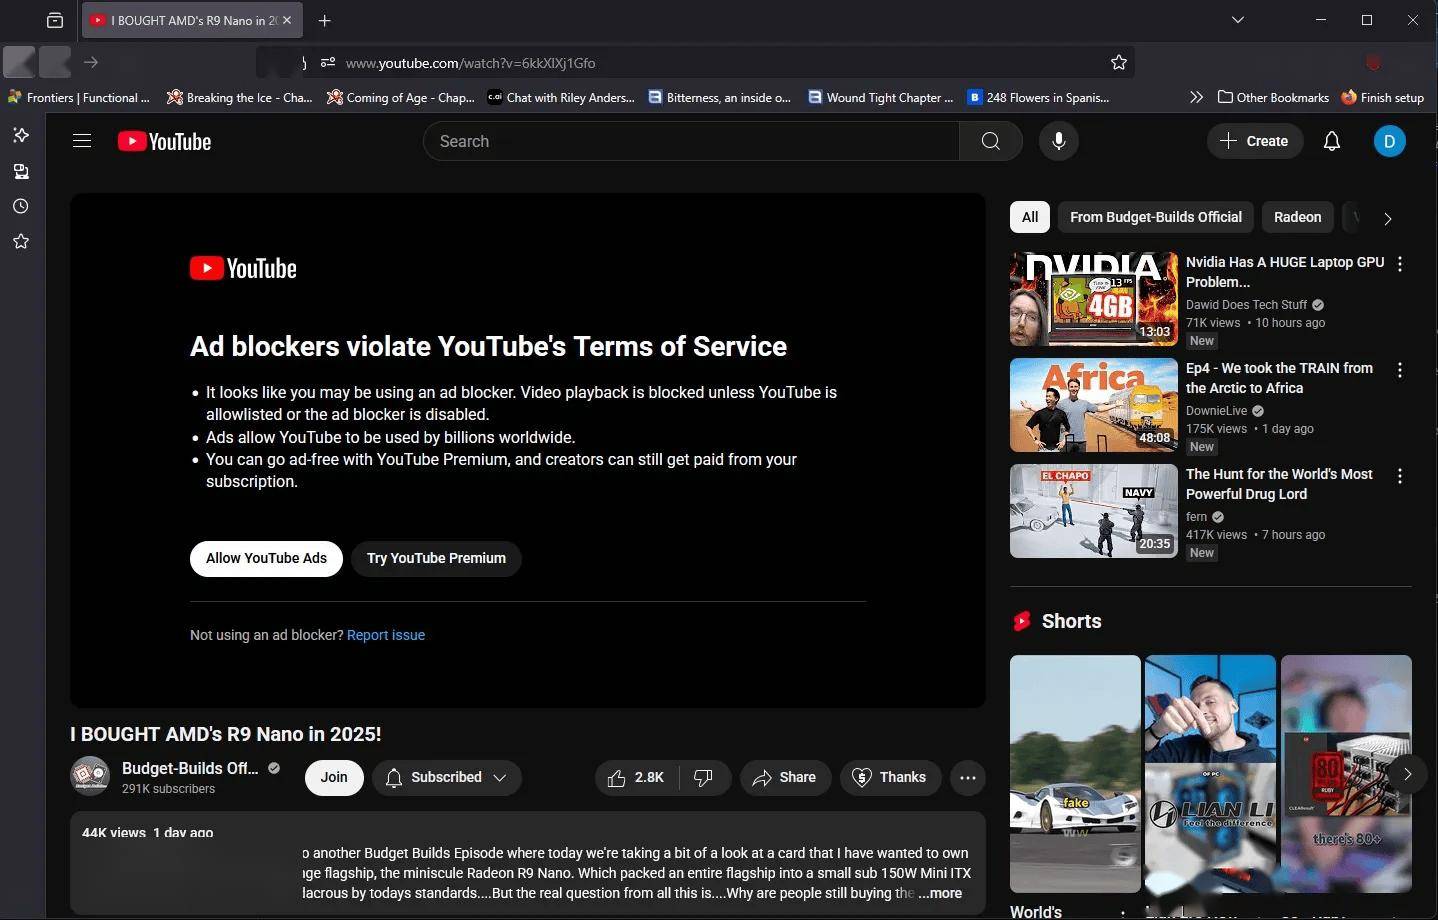Show next Shorts with right arrow
Image resolution: width=1438 pixels, height=920 pixels.
pyautogui.click(x=1407, y=774)
